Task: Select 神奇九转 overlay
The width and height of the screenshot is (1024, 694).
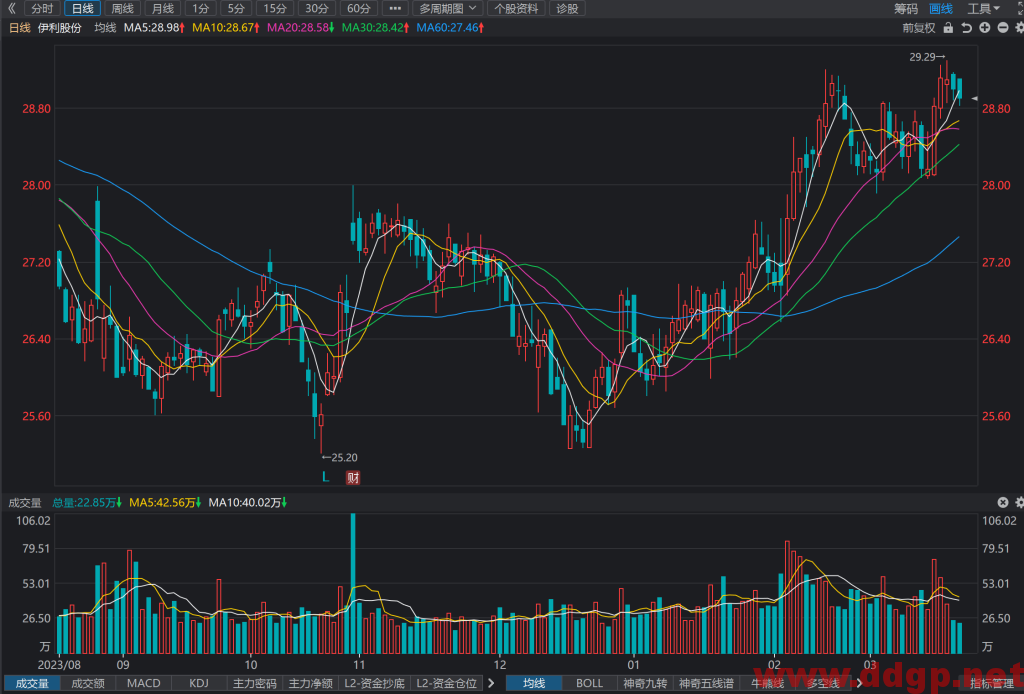Action: [x=645, y=683]
